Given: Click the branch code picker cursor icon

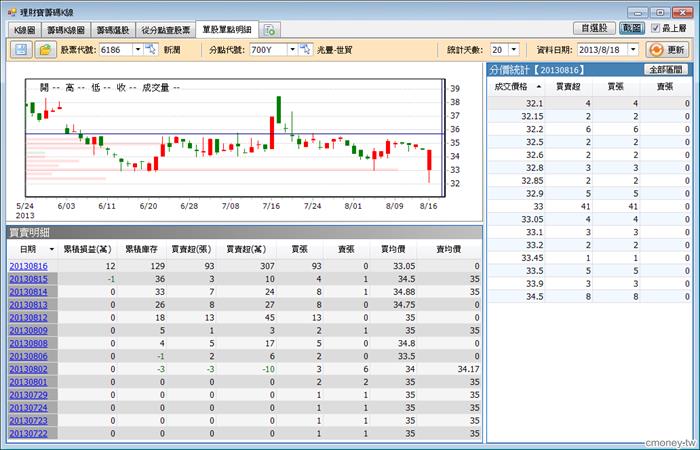Looking at the screenshot, I should click(306, 50).
